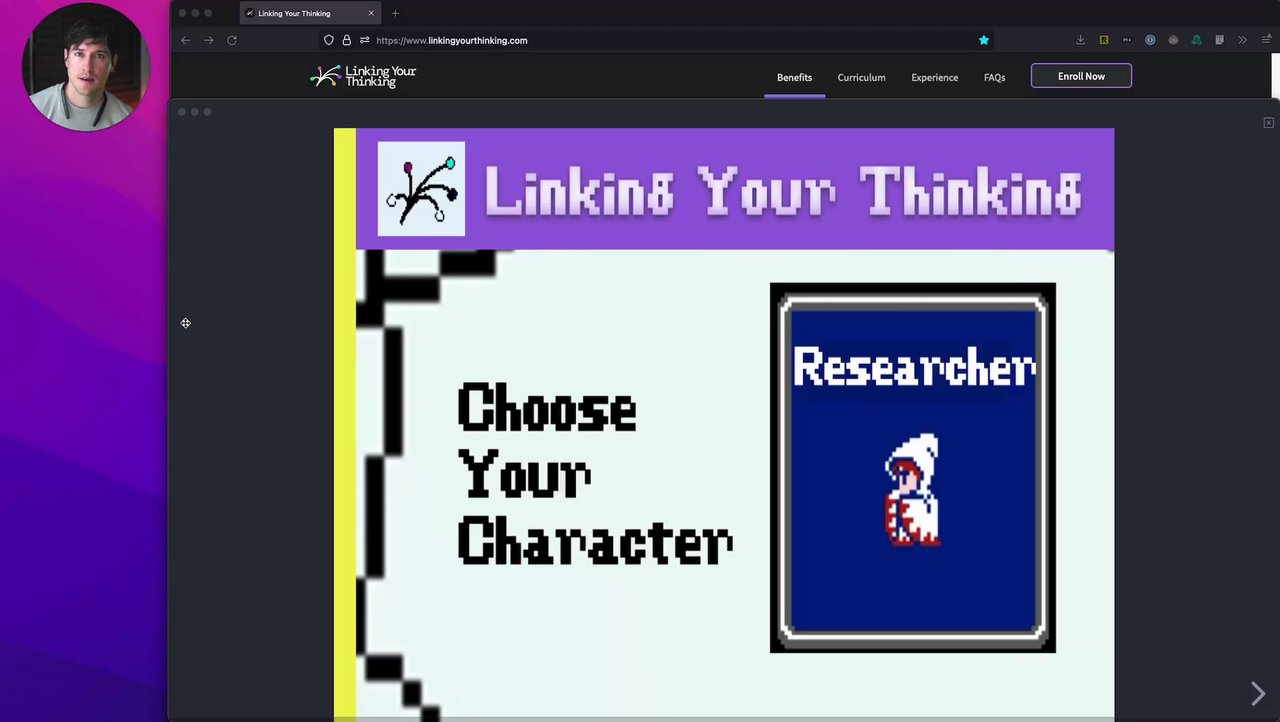Viewport: 1280px width, 722px height.
Task: Select the Researcher character card
Action: click(x=912, y=468)
